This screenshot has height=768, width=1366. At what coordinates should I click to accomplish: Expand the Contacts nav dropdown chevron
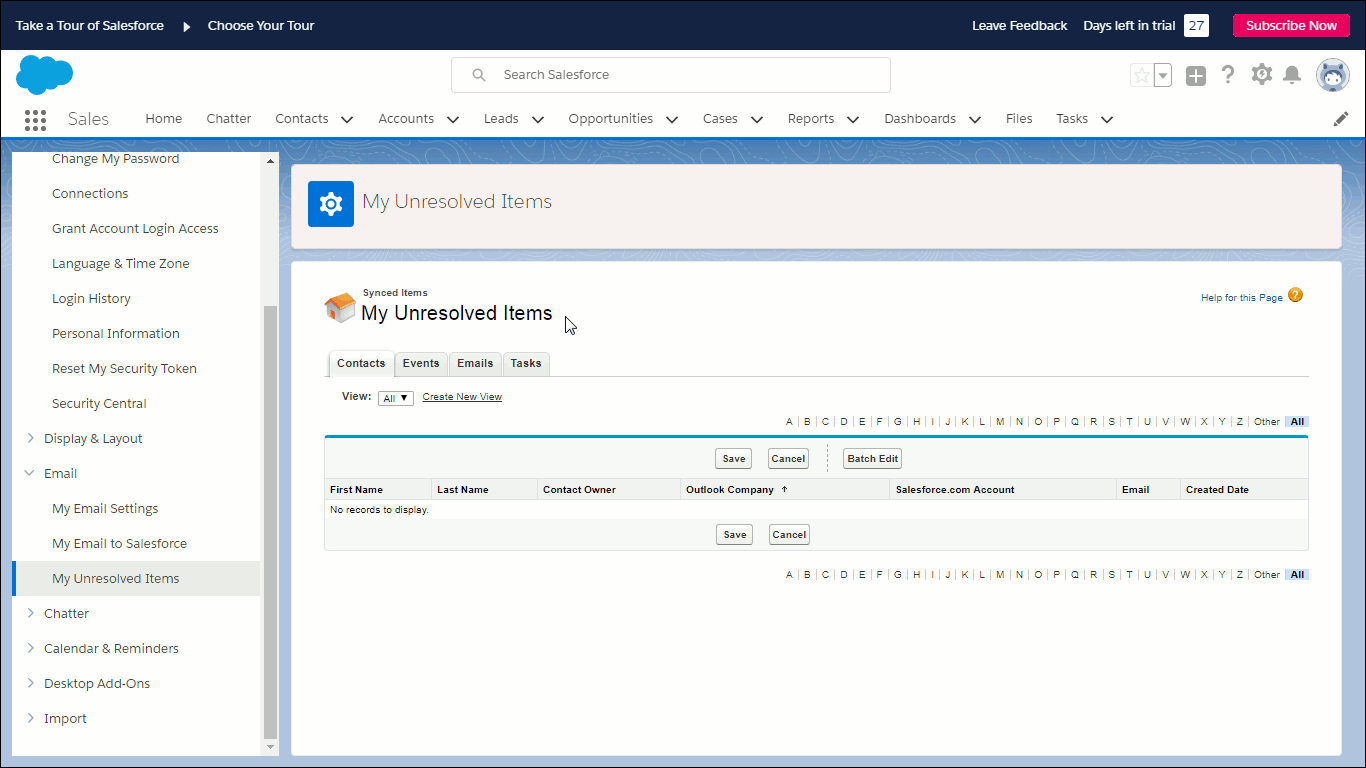click(x=347, y=119)
